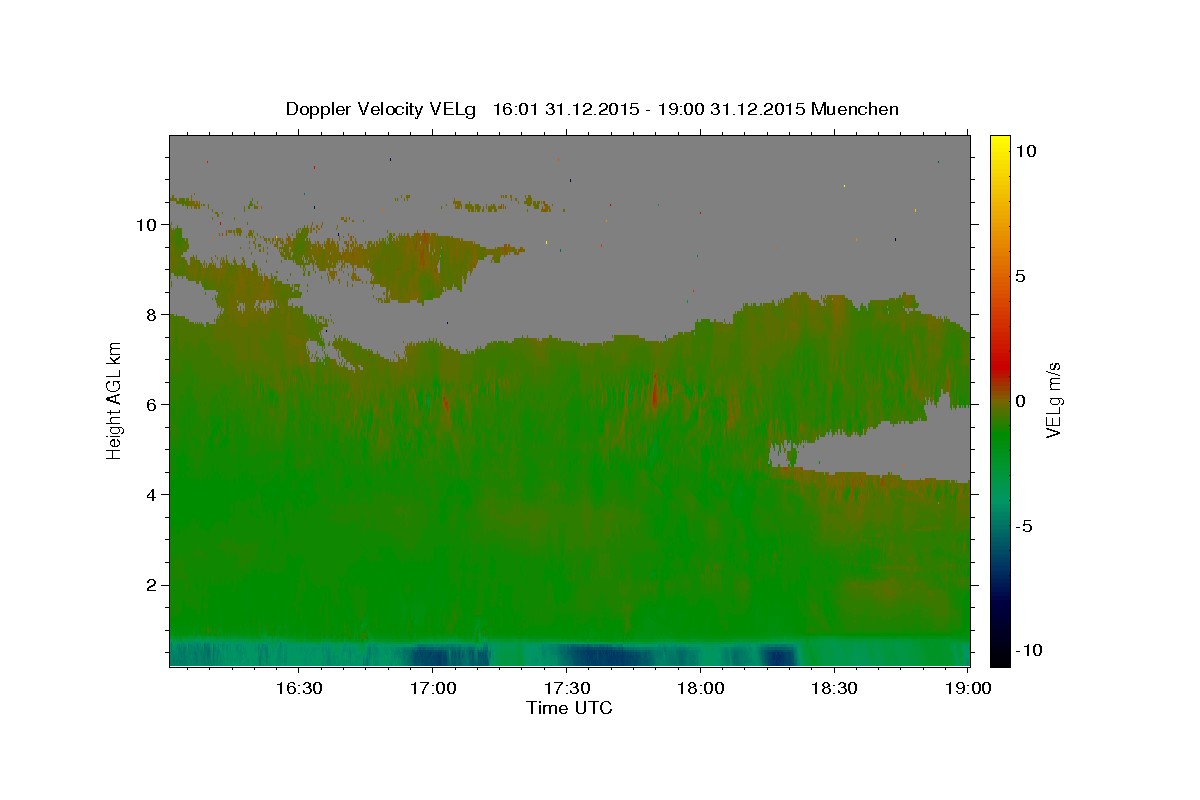The width and height of the screenshot is (1200, 800).
Task: Click the colorbar value 10 label
Action: [x=1024, y=150]
